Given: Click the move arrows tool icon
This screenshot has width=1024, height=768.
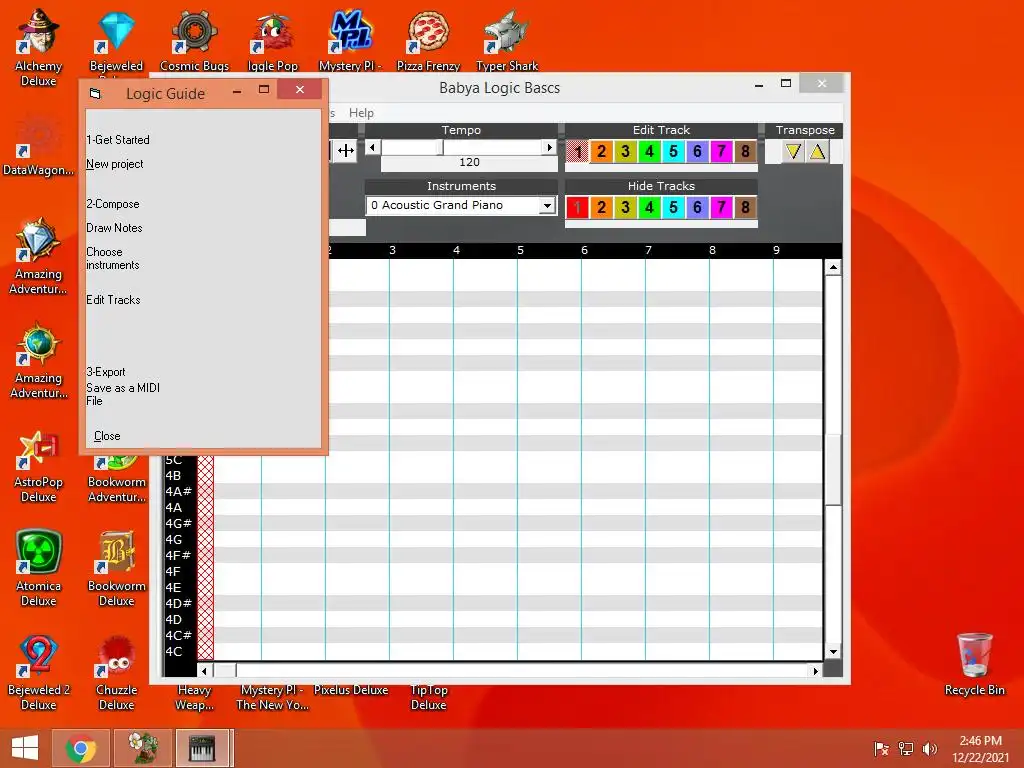Looking at the screenshot, I should point(345,152).
